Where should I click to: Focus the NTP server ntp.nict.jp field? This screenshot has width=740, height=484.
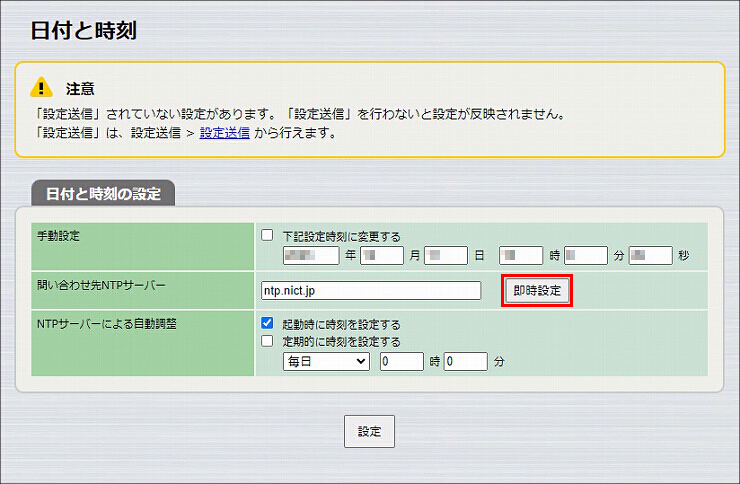[x=371, y=291]
